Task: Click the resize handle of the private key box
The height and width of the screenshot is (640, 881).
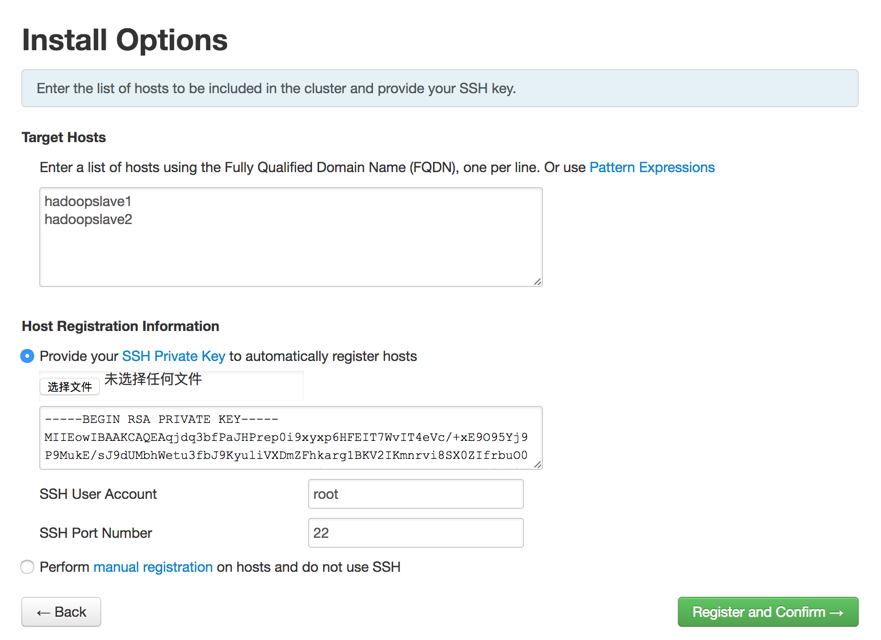Action: [x=537, y=463]
